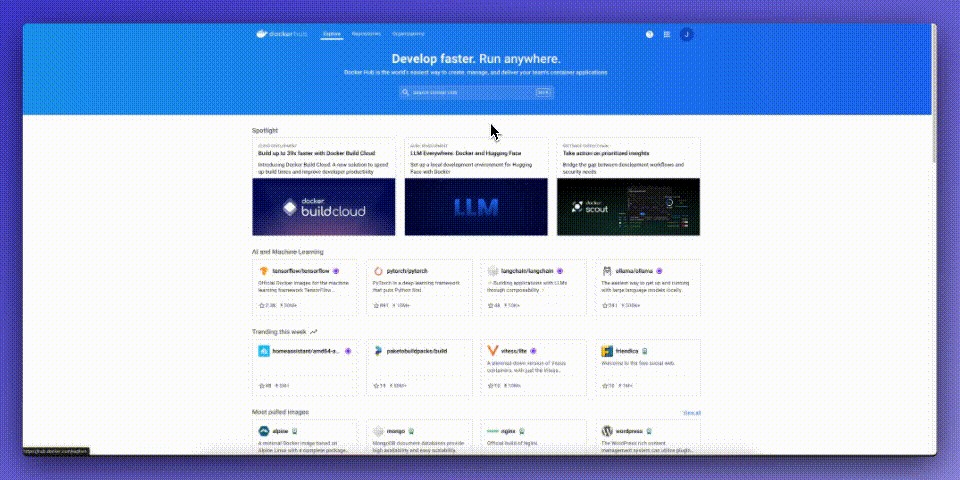The image size is (960, 480).
Task: Click the mongo logo icon
Action: pos(378,431)
